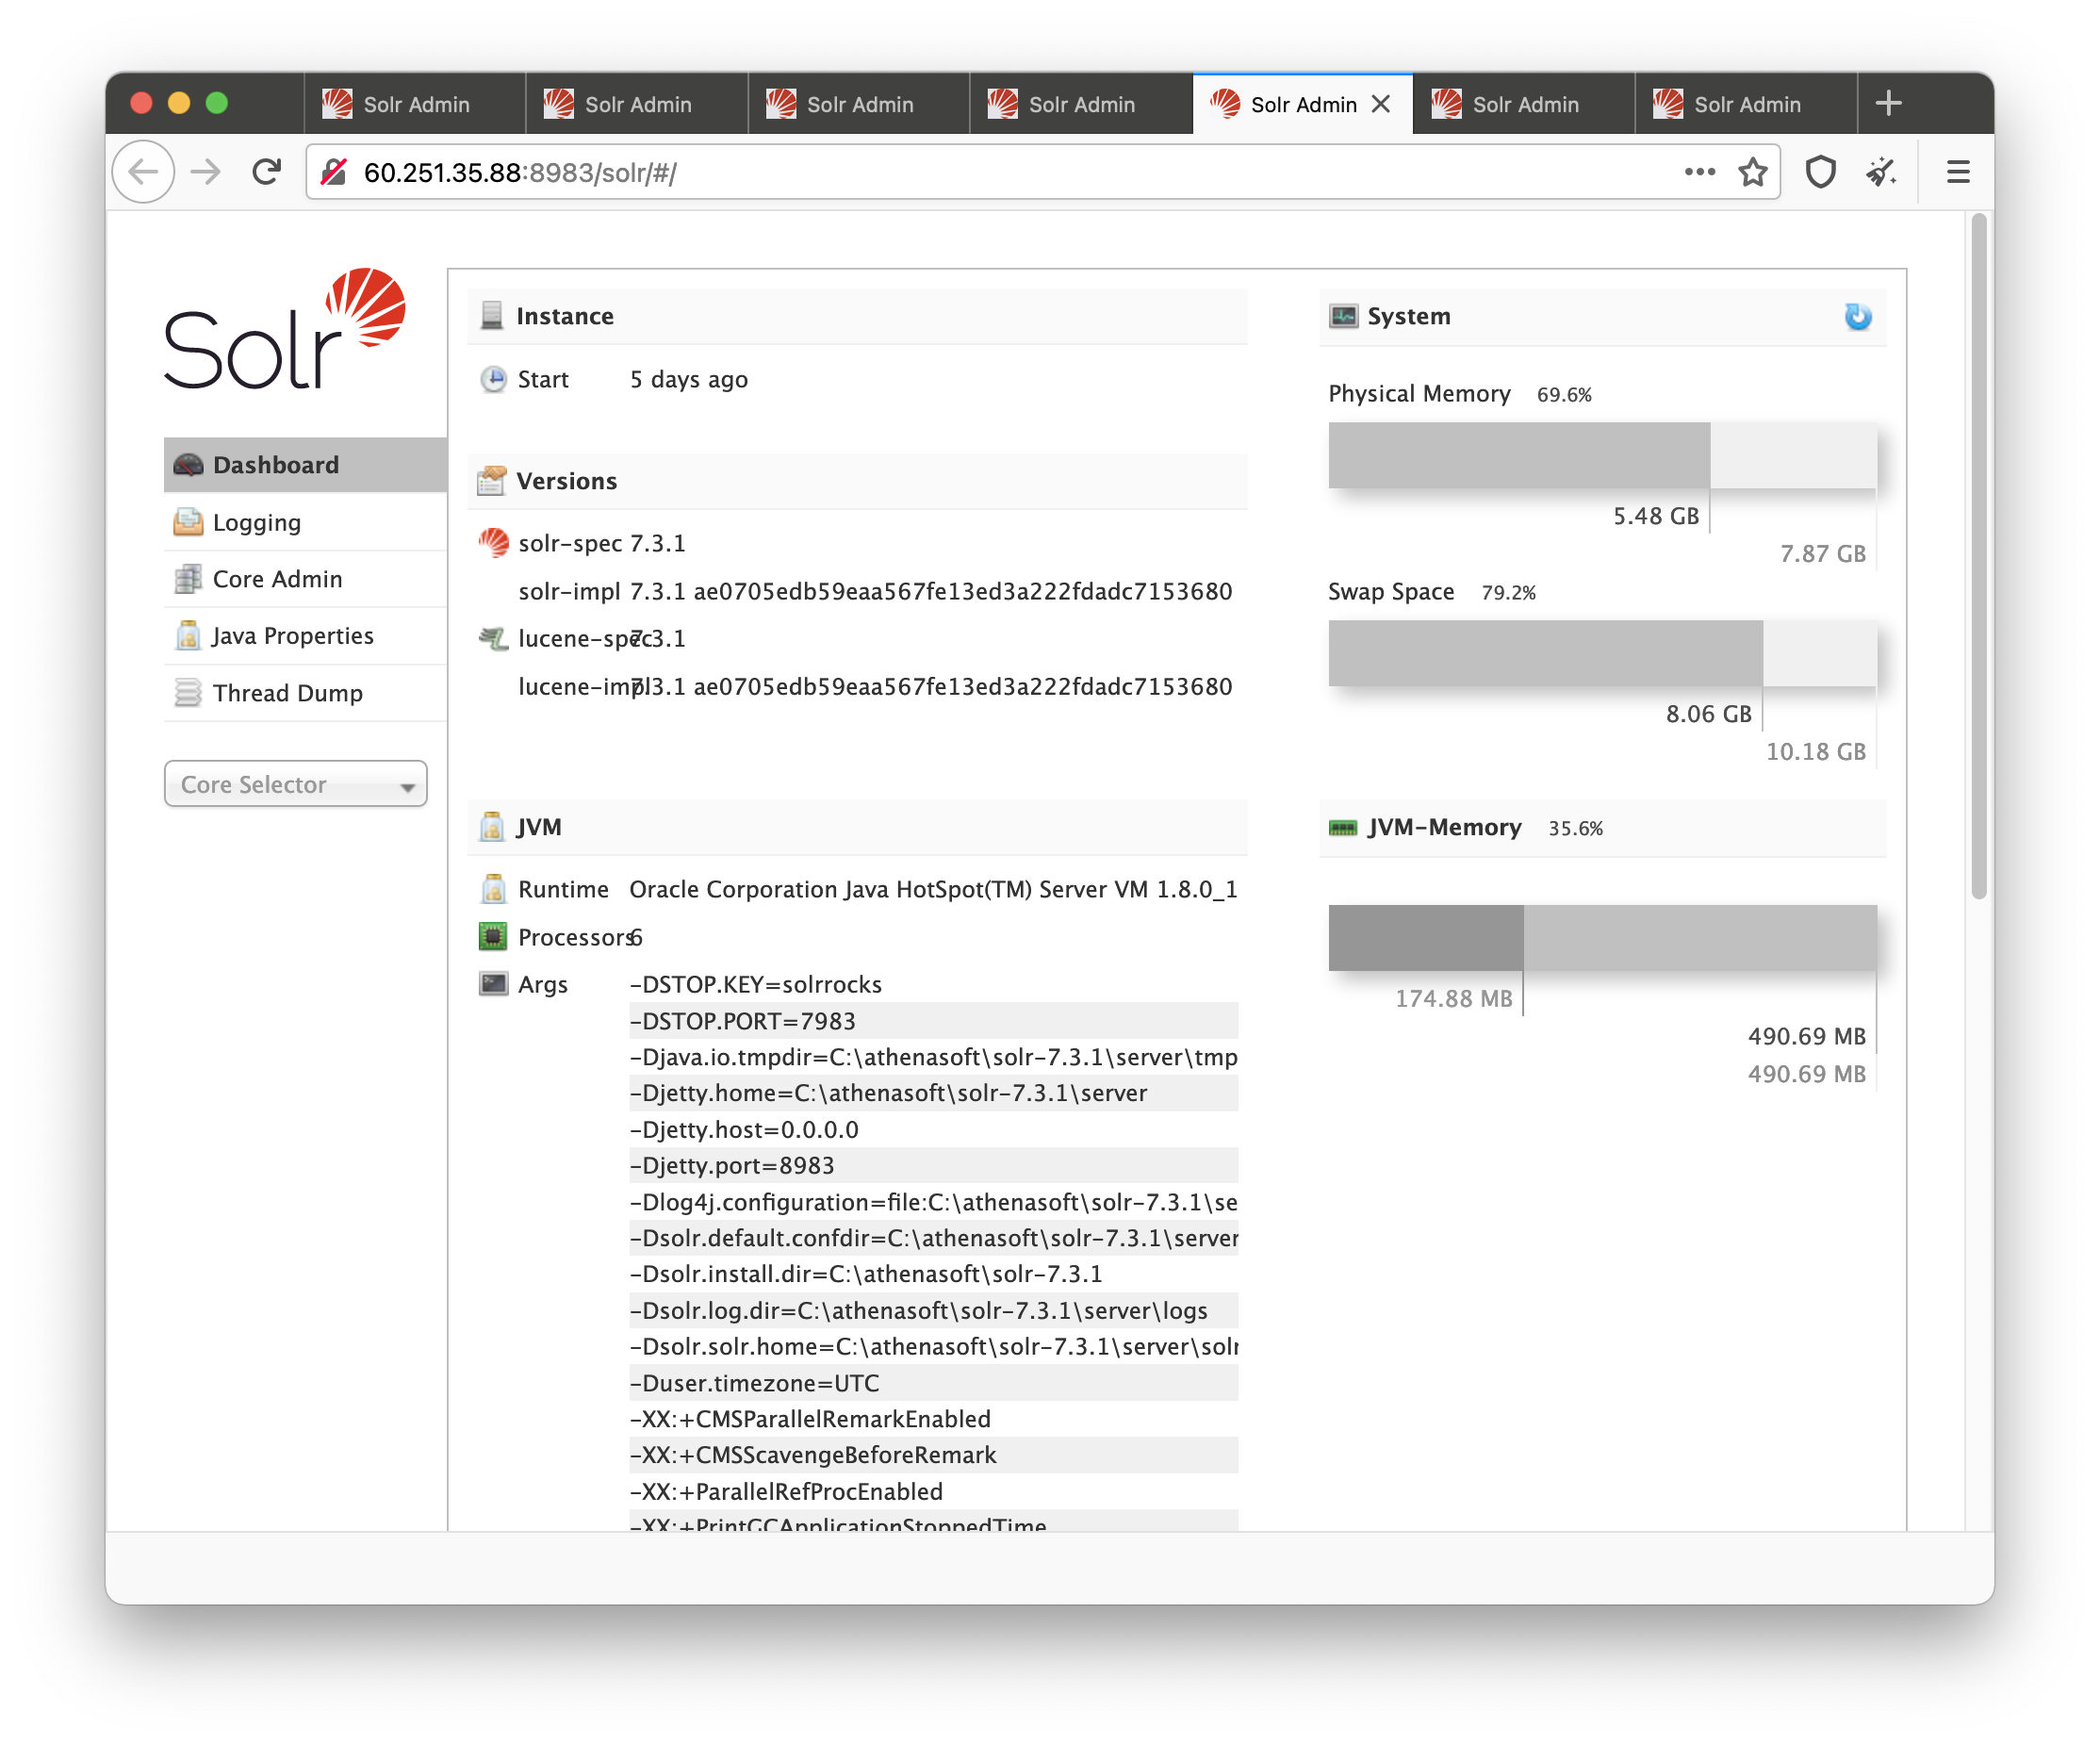2100x1744 pixels.
Task: Open Java Properties page
Action: (305, 636)
